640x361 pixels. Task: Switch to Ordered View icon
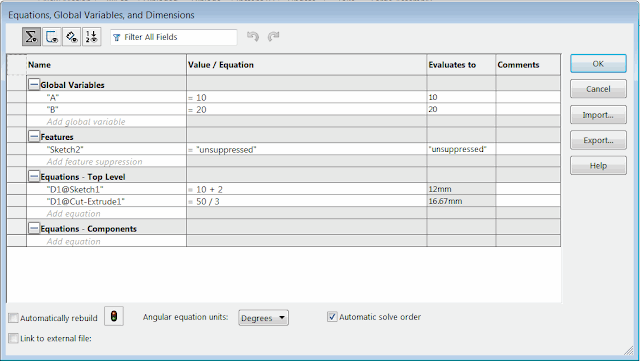91,37
